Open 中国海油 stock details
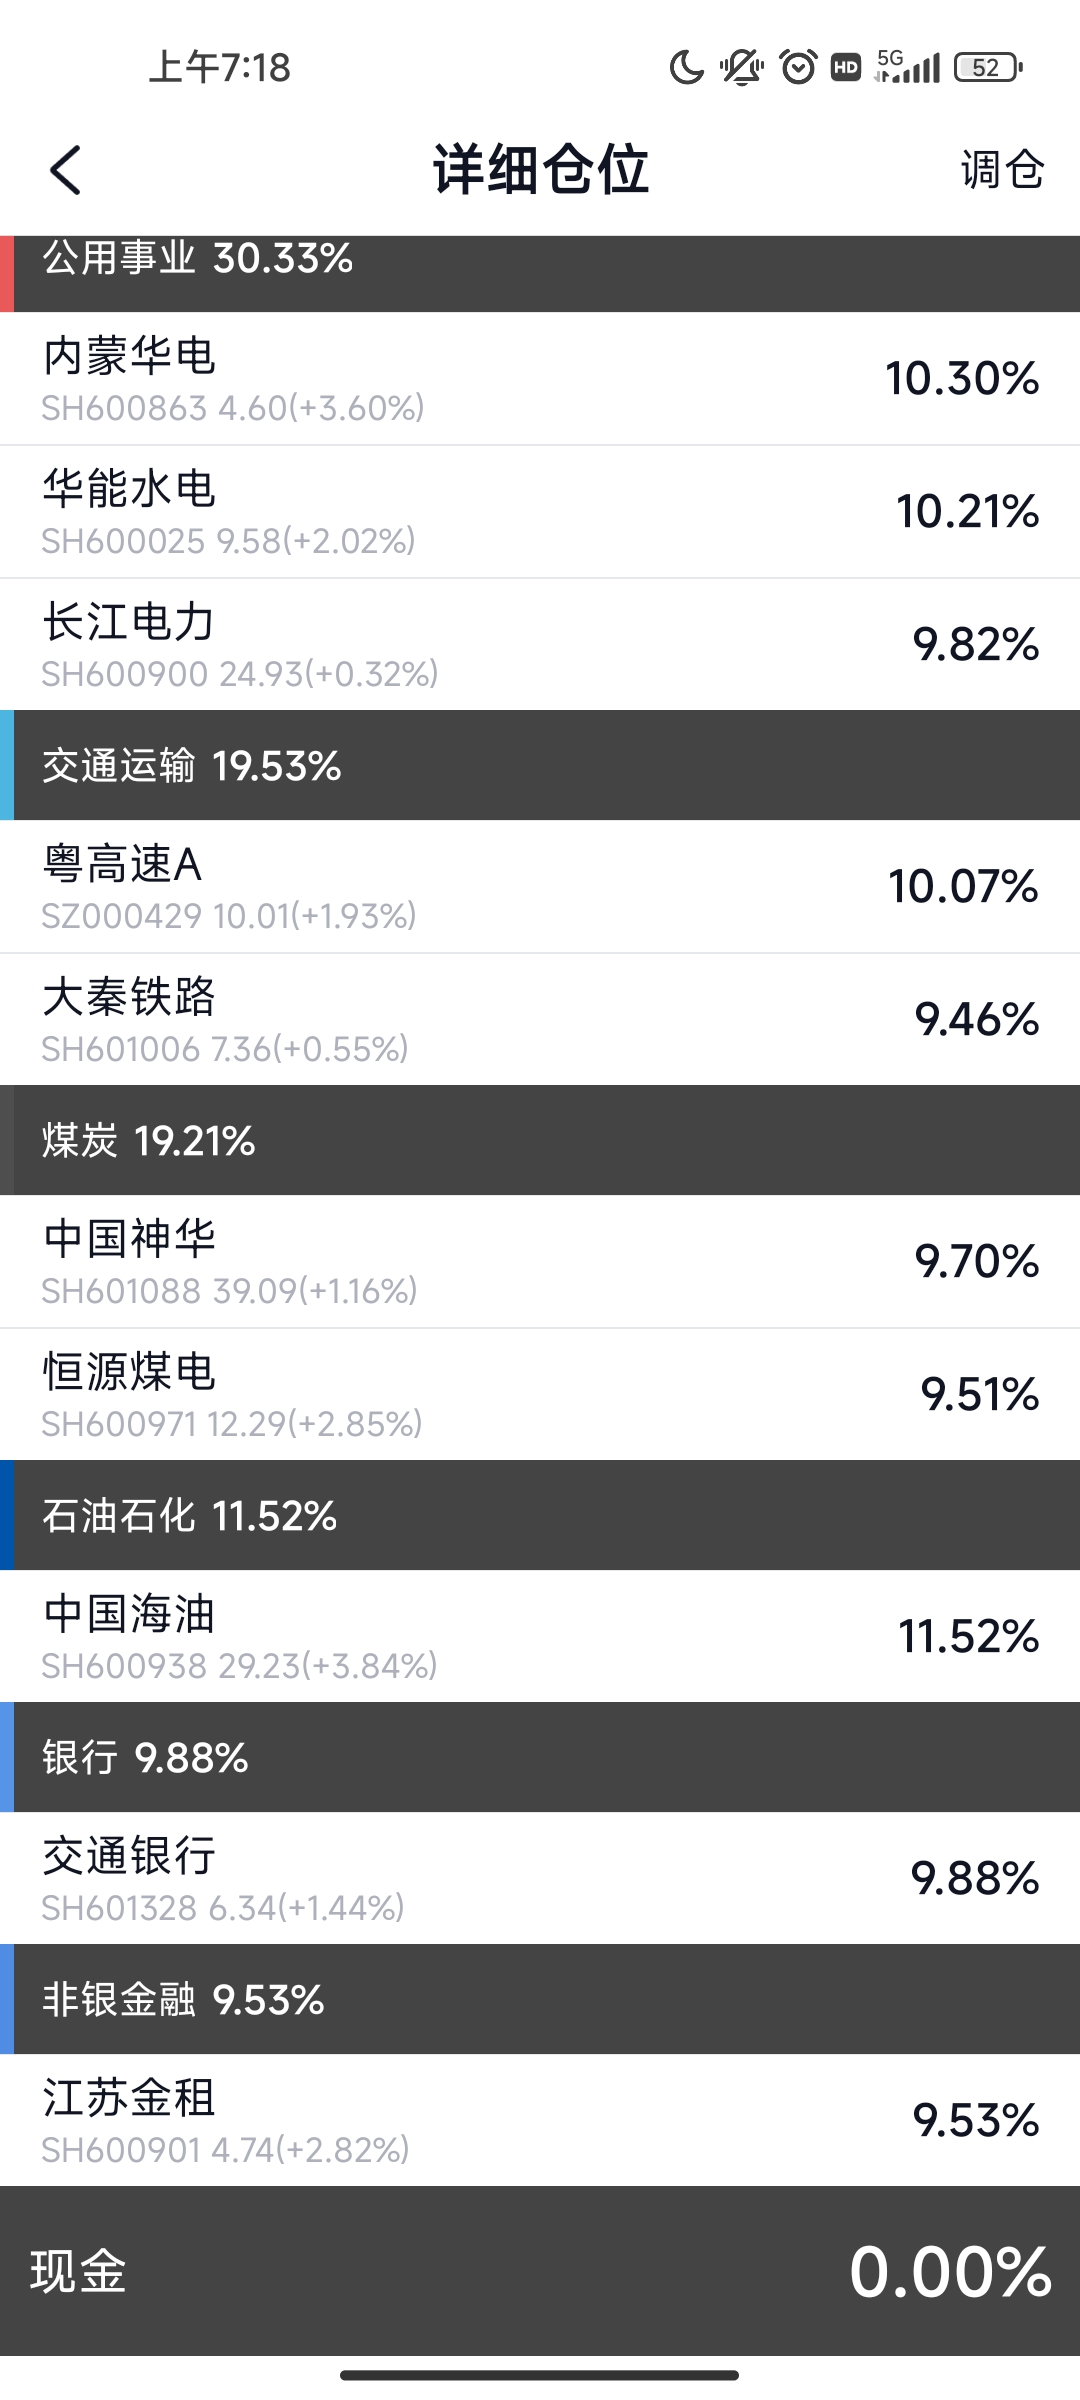The height and width of the screenshot is (2400, 1080). pyautogui.click(x=540, y=1637)
